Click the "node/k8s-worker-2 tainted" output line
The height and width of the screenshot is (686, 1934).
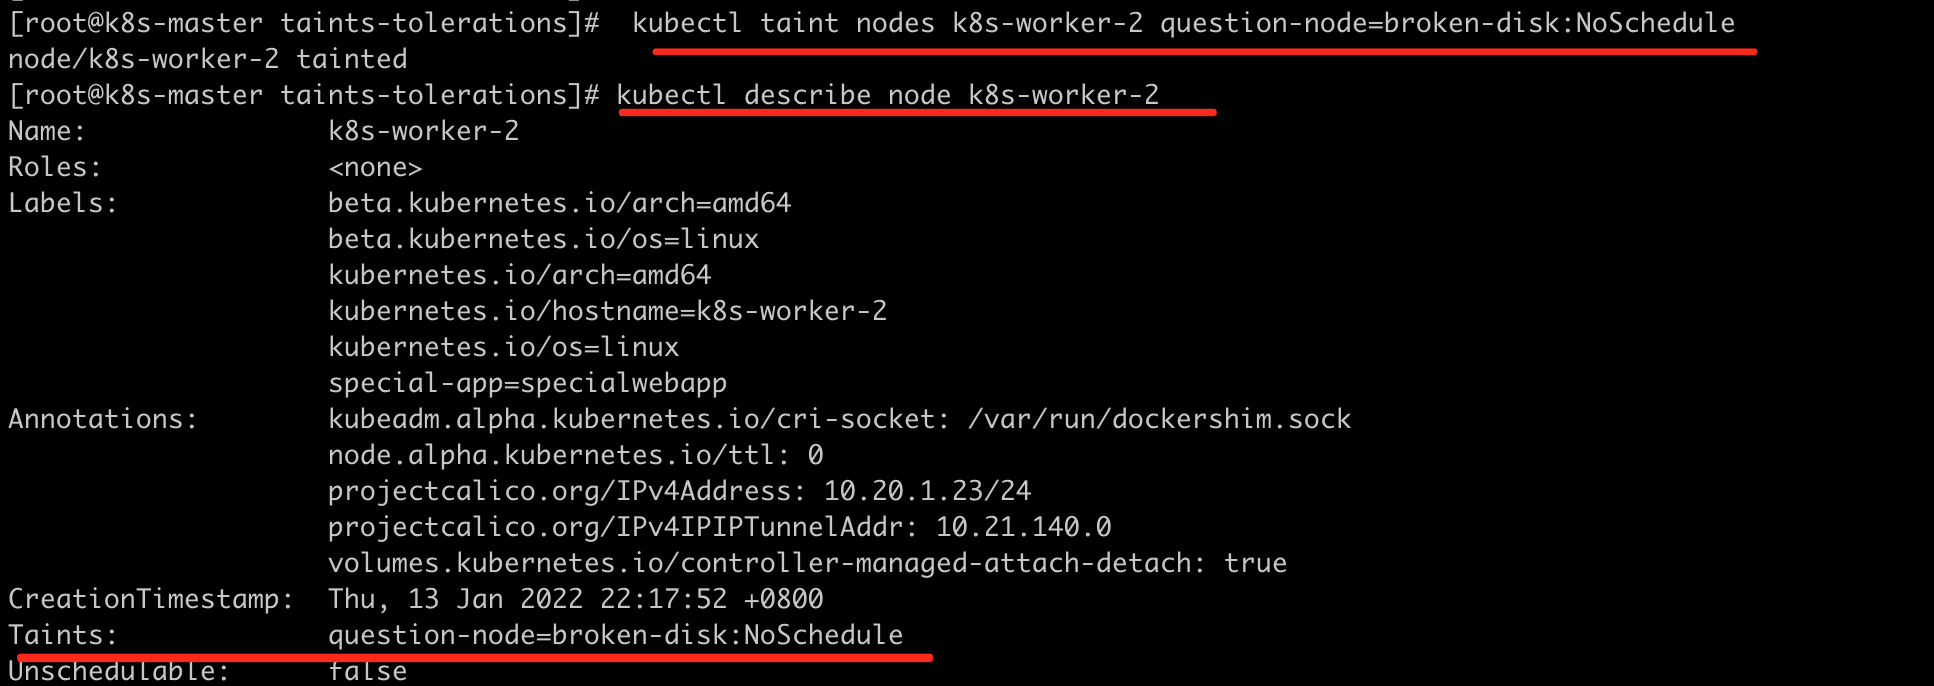tap(207, 59)
